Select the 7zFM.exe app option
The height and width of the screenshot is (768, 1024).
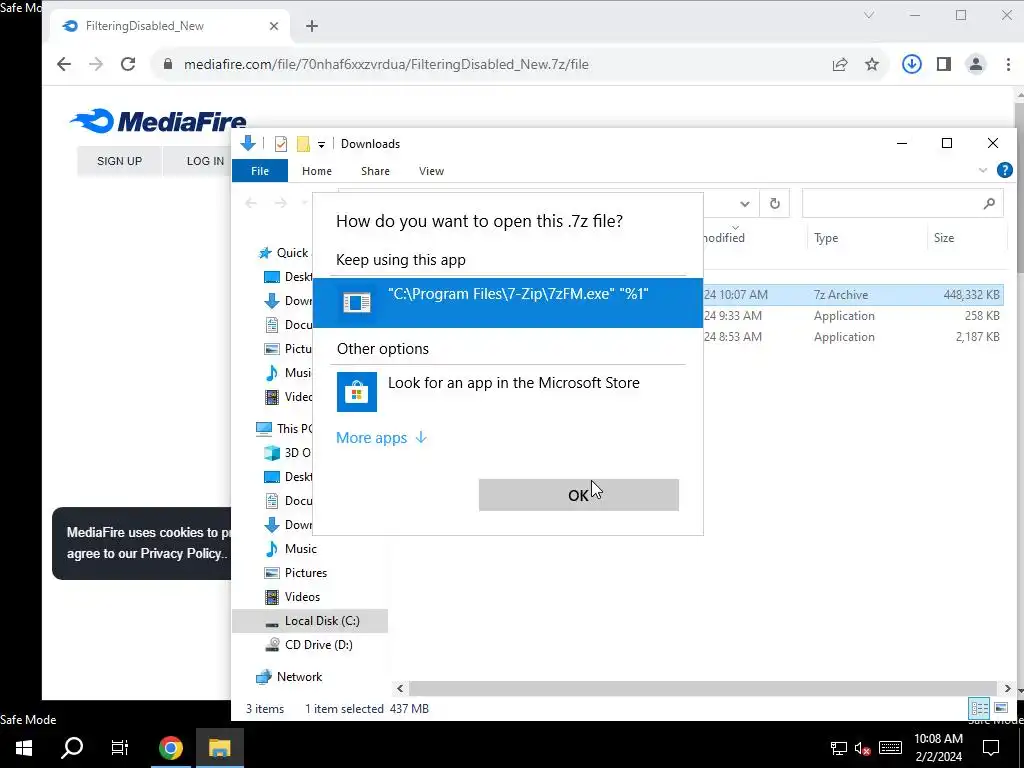[x=507, y=303]
